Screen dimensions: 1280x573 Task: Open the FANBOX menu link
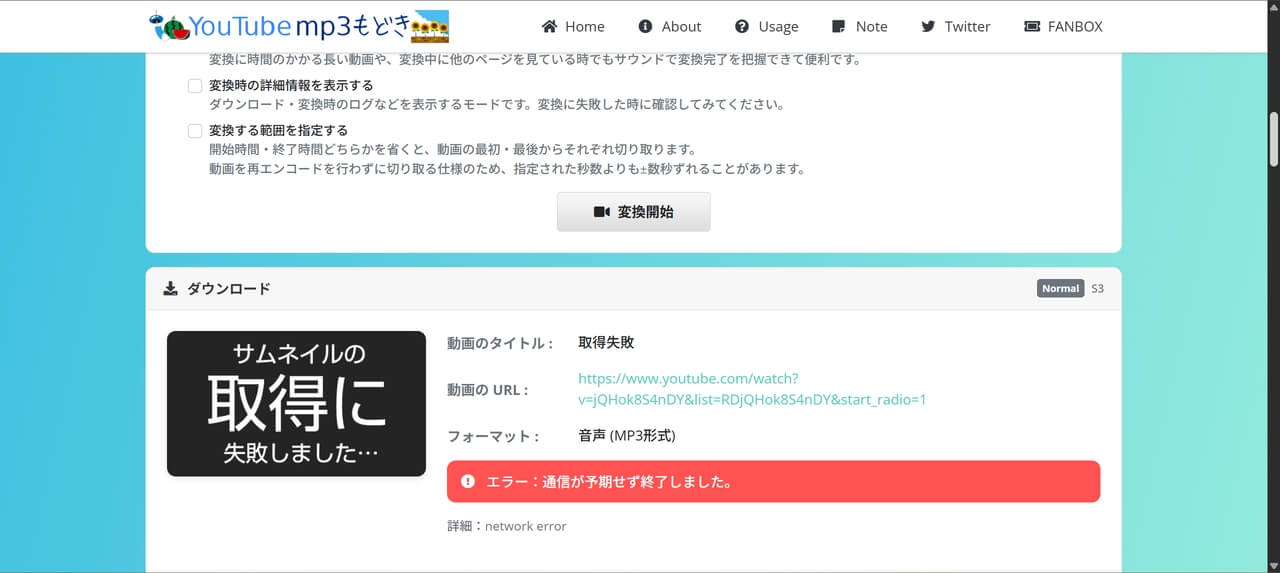[x=1063, y=27]
